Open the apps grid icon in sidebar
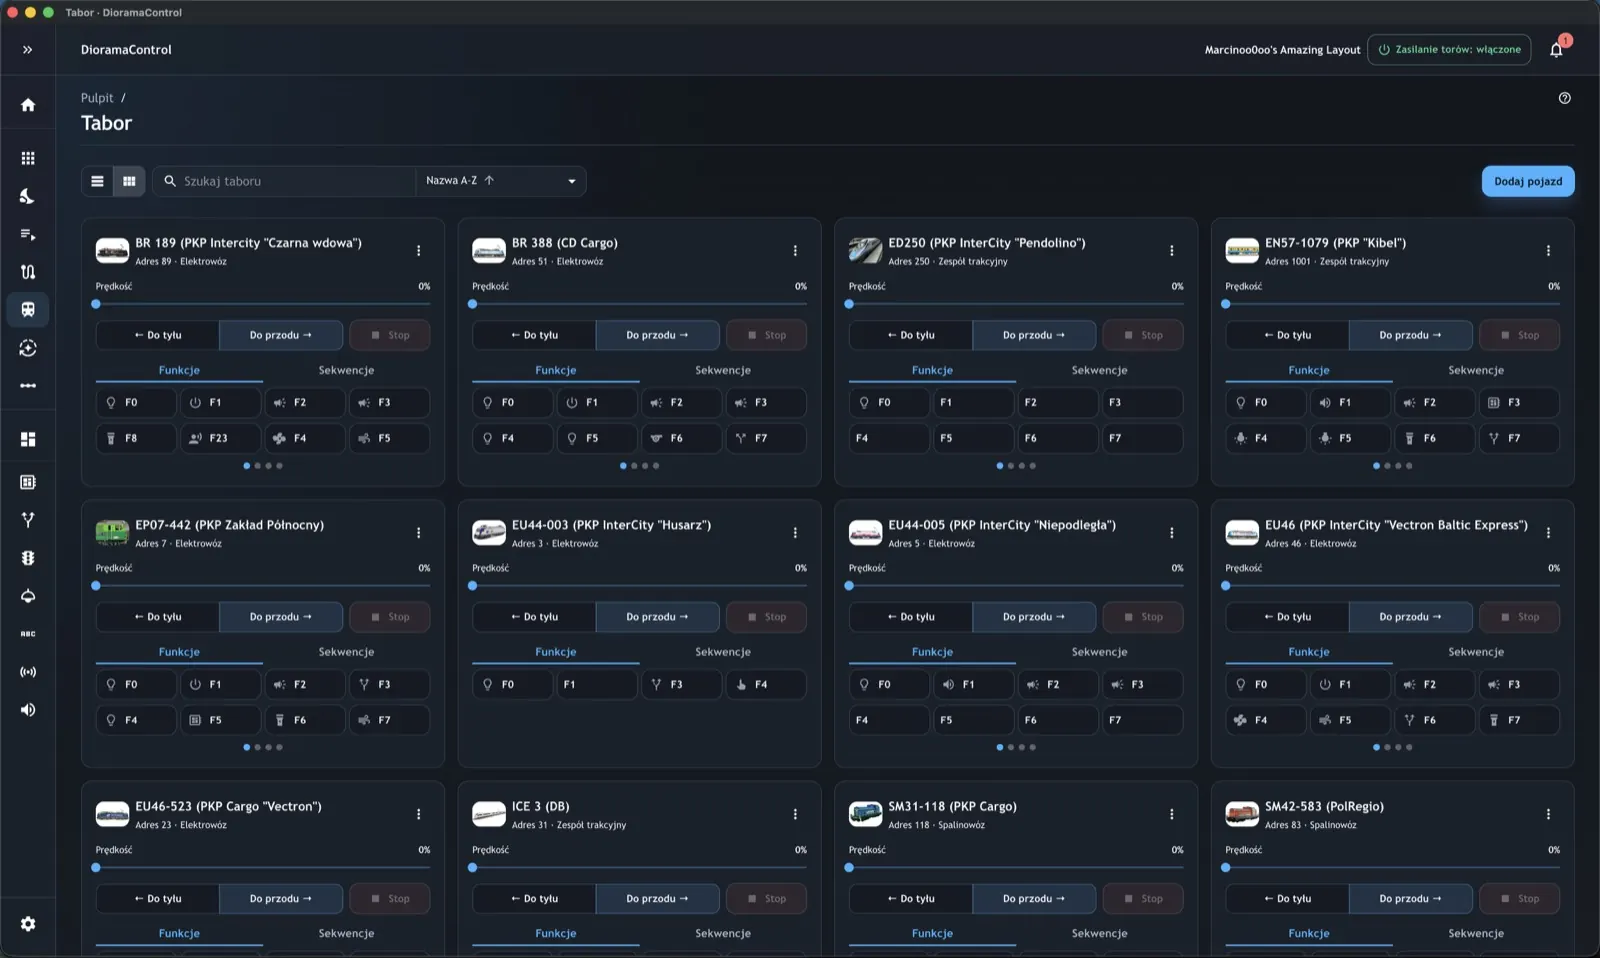1600x958 pixels. (x=28, y=158)
